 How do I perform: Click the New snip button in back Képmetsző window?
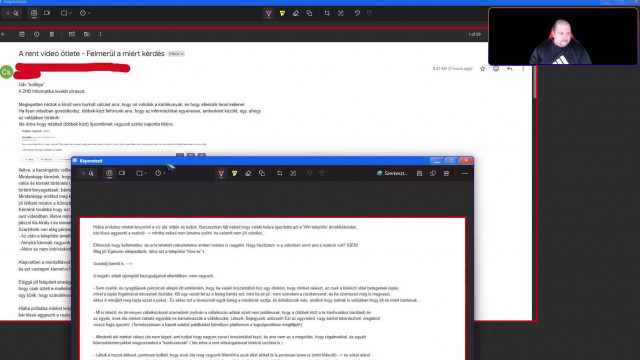(12, 13)
